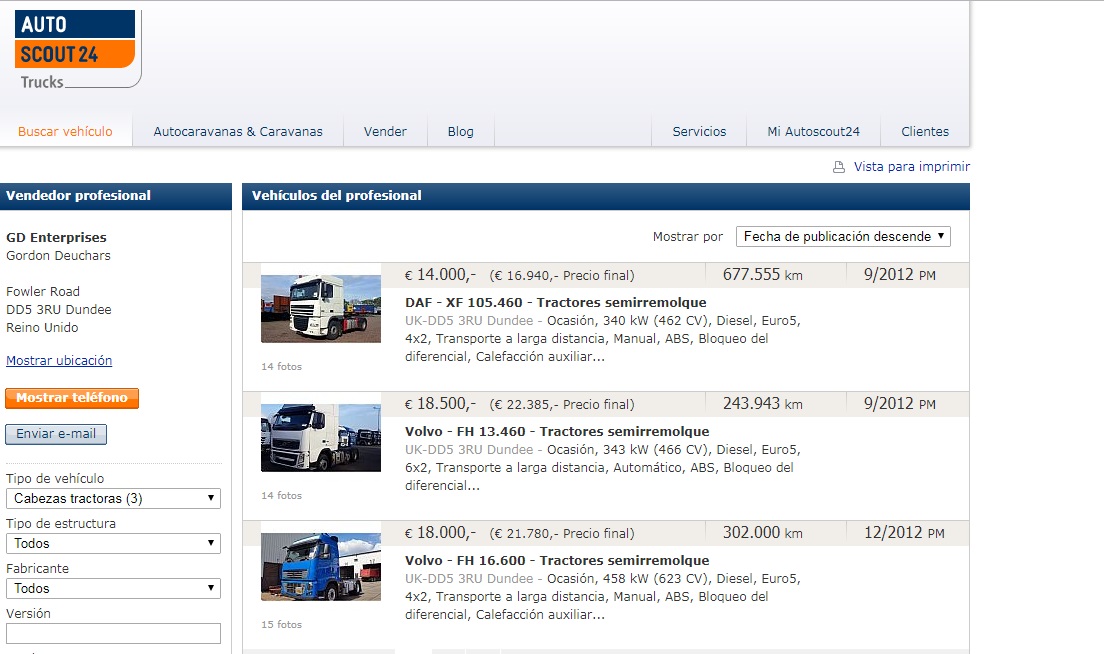Select the Buscar vehículo tab
Viewport: 1104px width, 654px height.
[x=65, y=132]
